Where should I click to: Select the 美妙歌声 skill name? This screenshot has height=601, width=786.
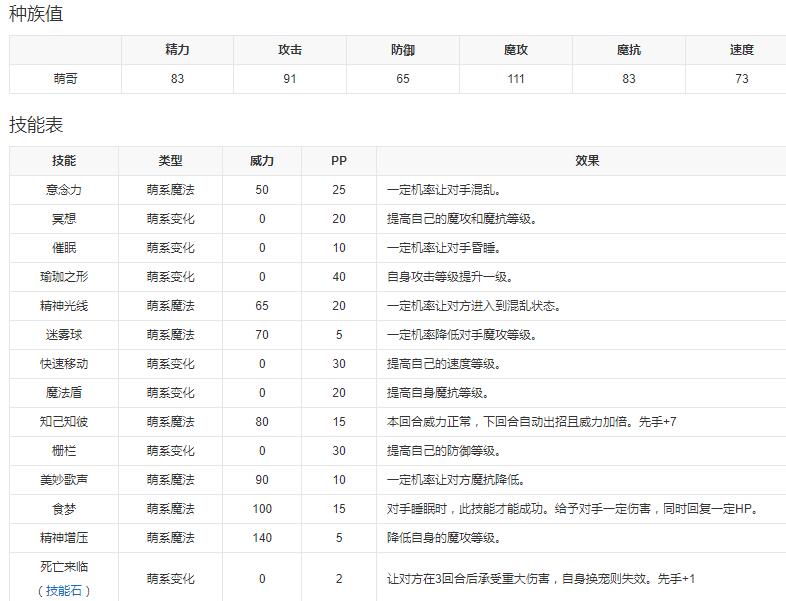pos(65,479)
